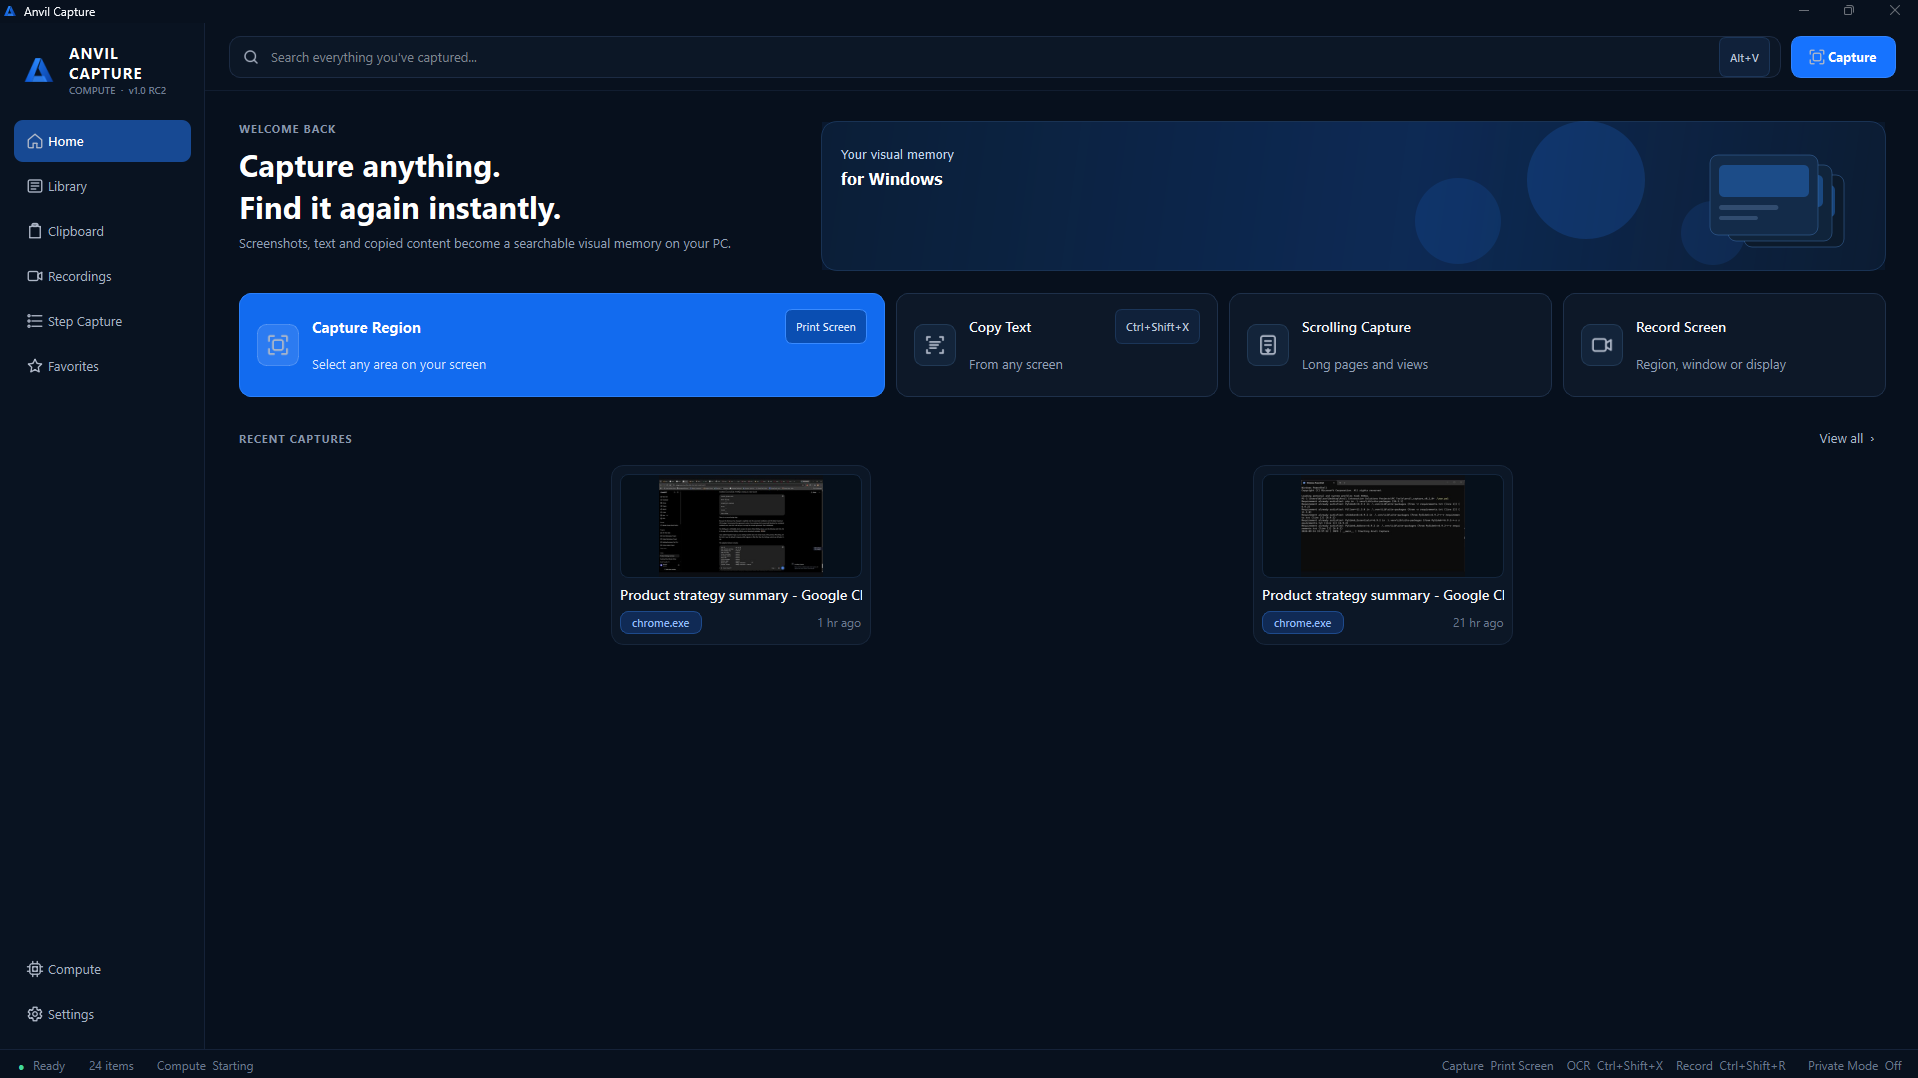Click the View all chevron arrow
This screenshot has width=1918, height=1078.
[x=1872, y=439]
